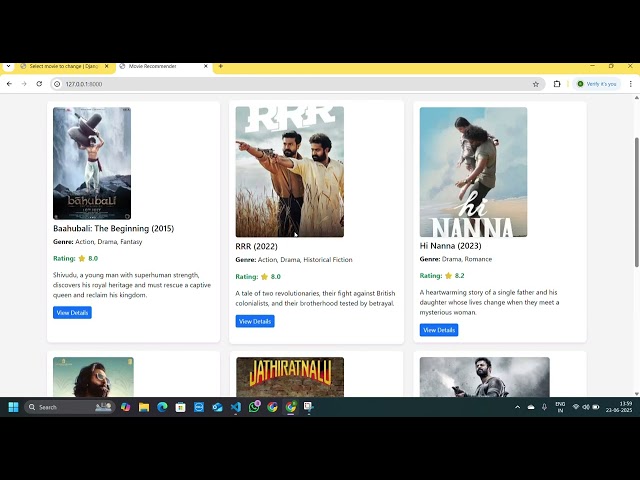
Task: Switch to Visual Studio Code in taskbar
Action: point(236,407)
